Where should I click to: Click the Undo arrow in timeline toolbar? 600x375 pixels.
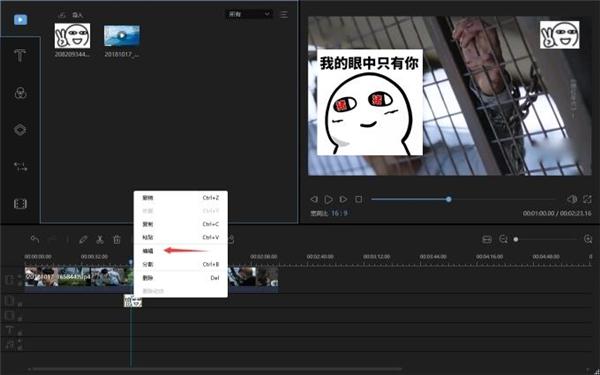tap(35, 240)
